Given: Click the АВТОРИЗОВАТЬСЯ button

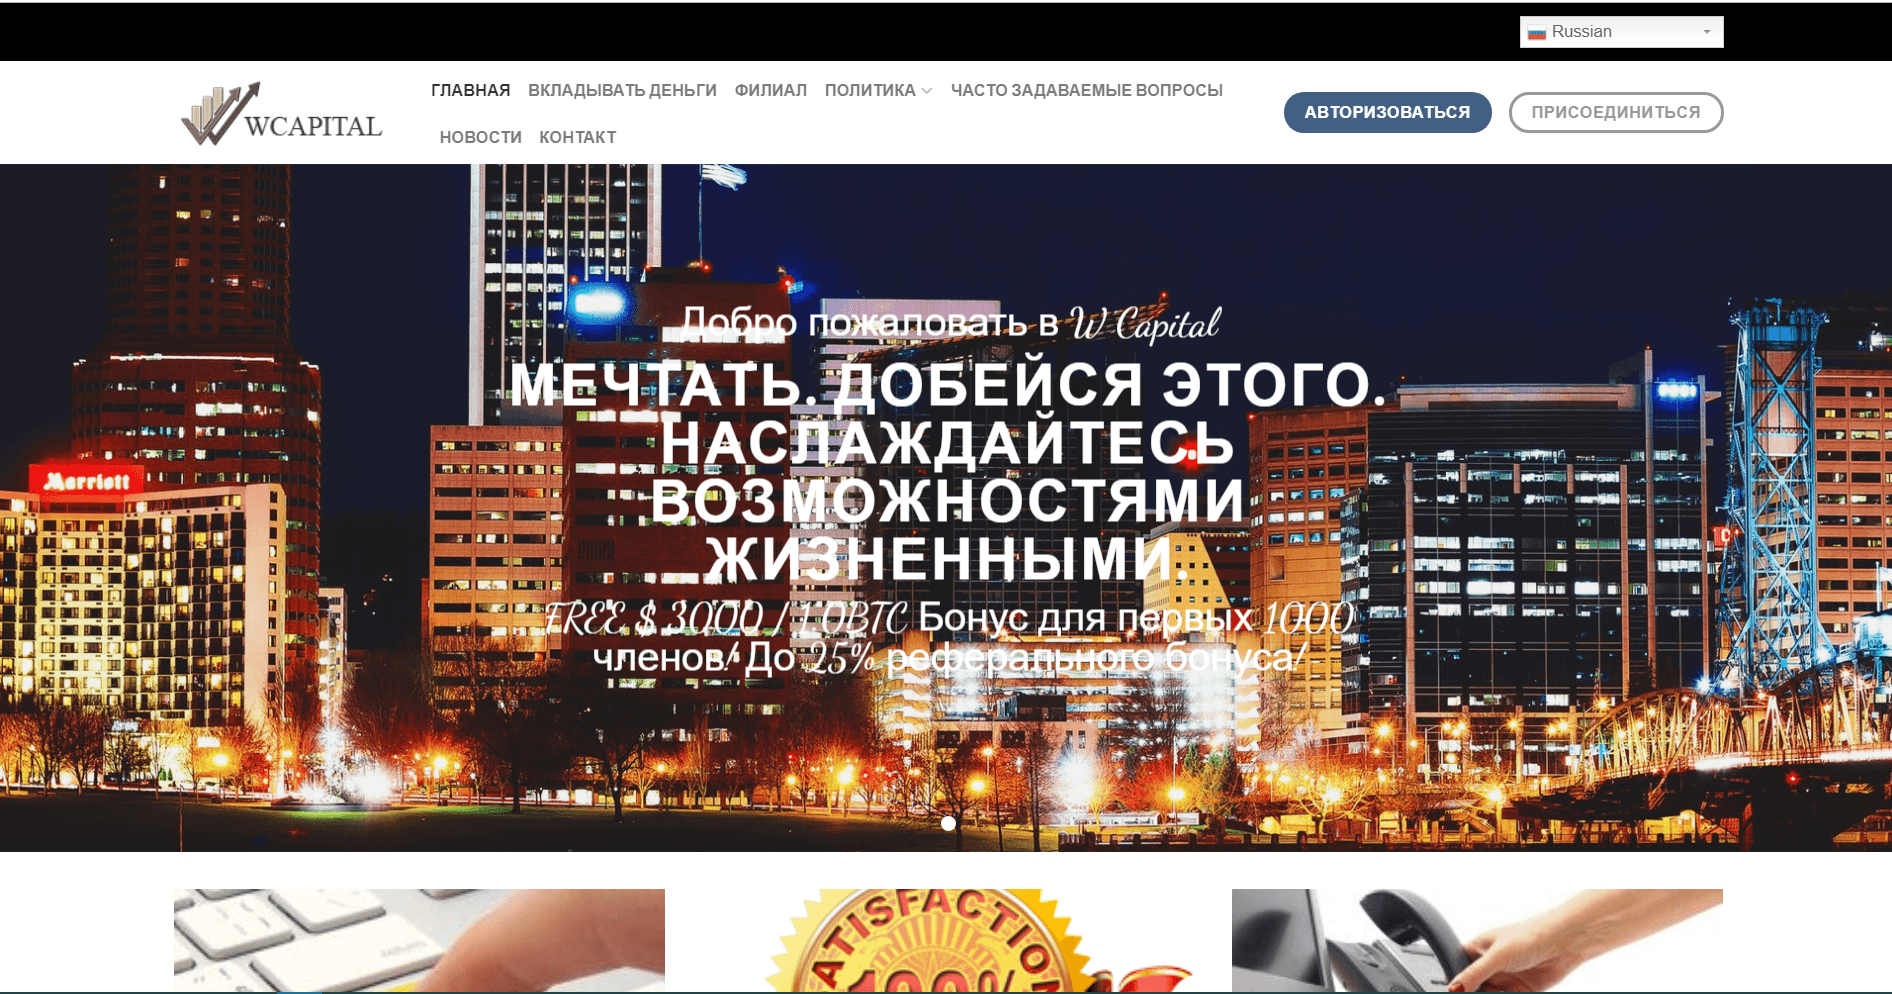Looking at the screenshot, I should click(1387, 112).
